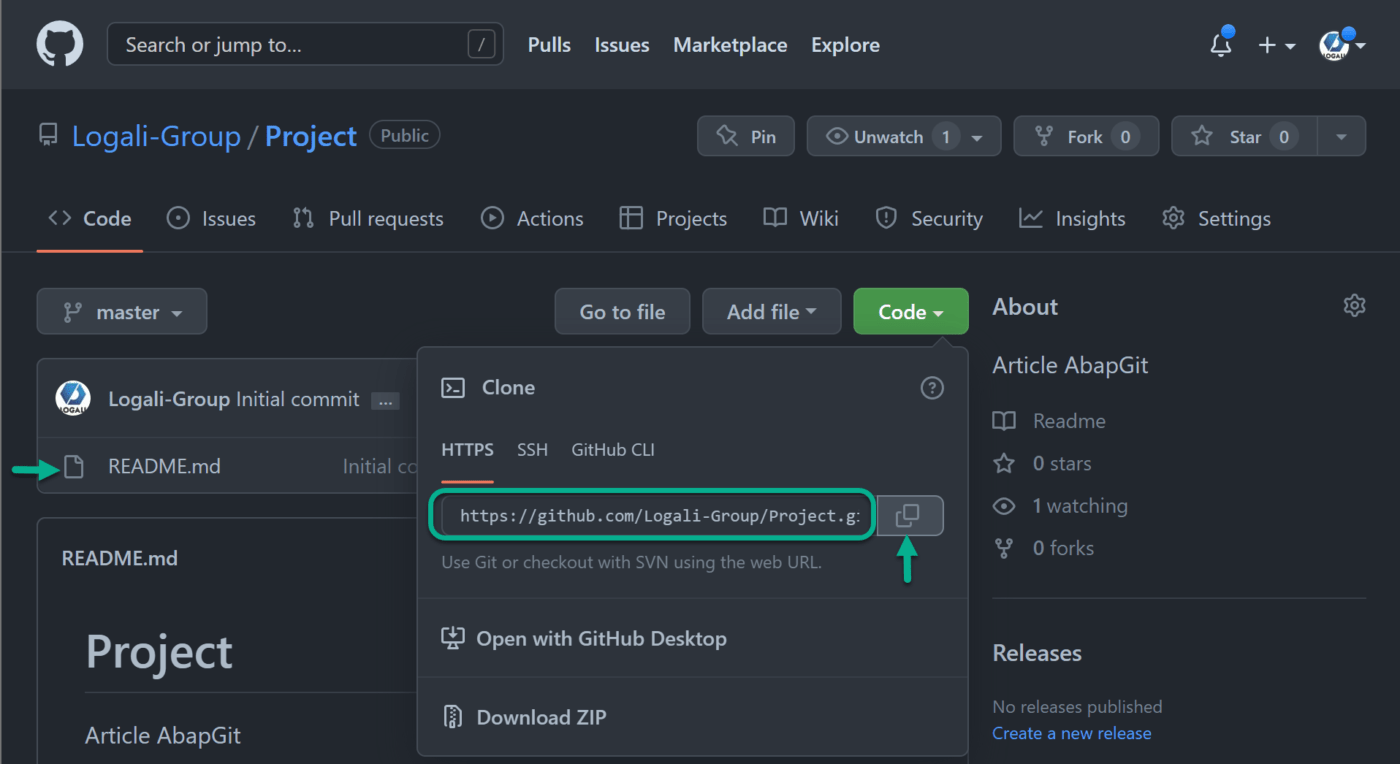Choose Open with GitHub Desktop
This screenshot has height=764, width=1400.
point(584,638)
